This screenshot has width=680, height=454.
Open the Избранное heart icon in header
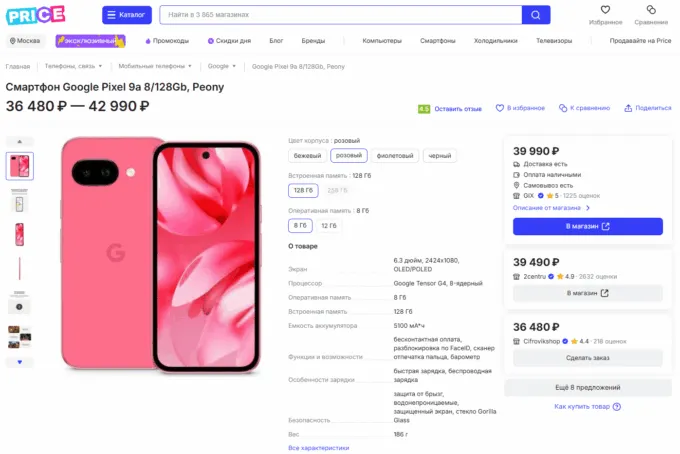[x=605, y=10]
